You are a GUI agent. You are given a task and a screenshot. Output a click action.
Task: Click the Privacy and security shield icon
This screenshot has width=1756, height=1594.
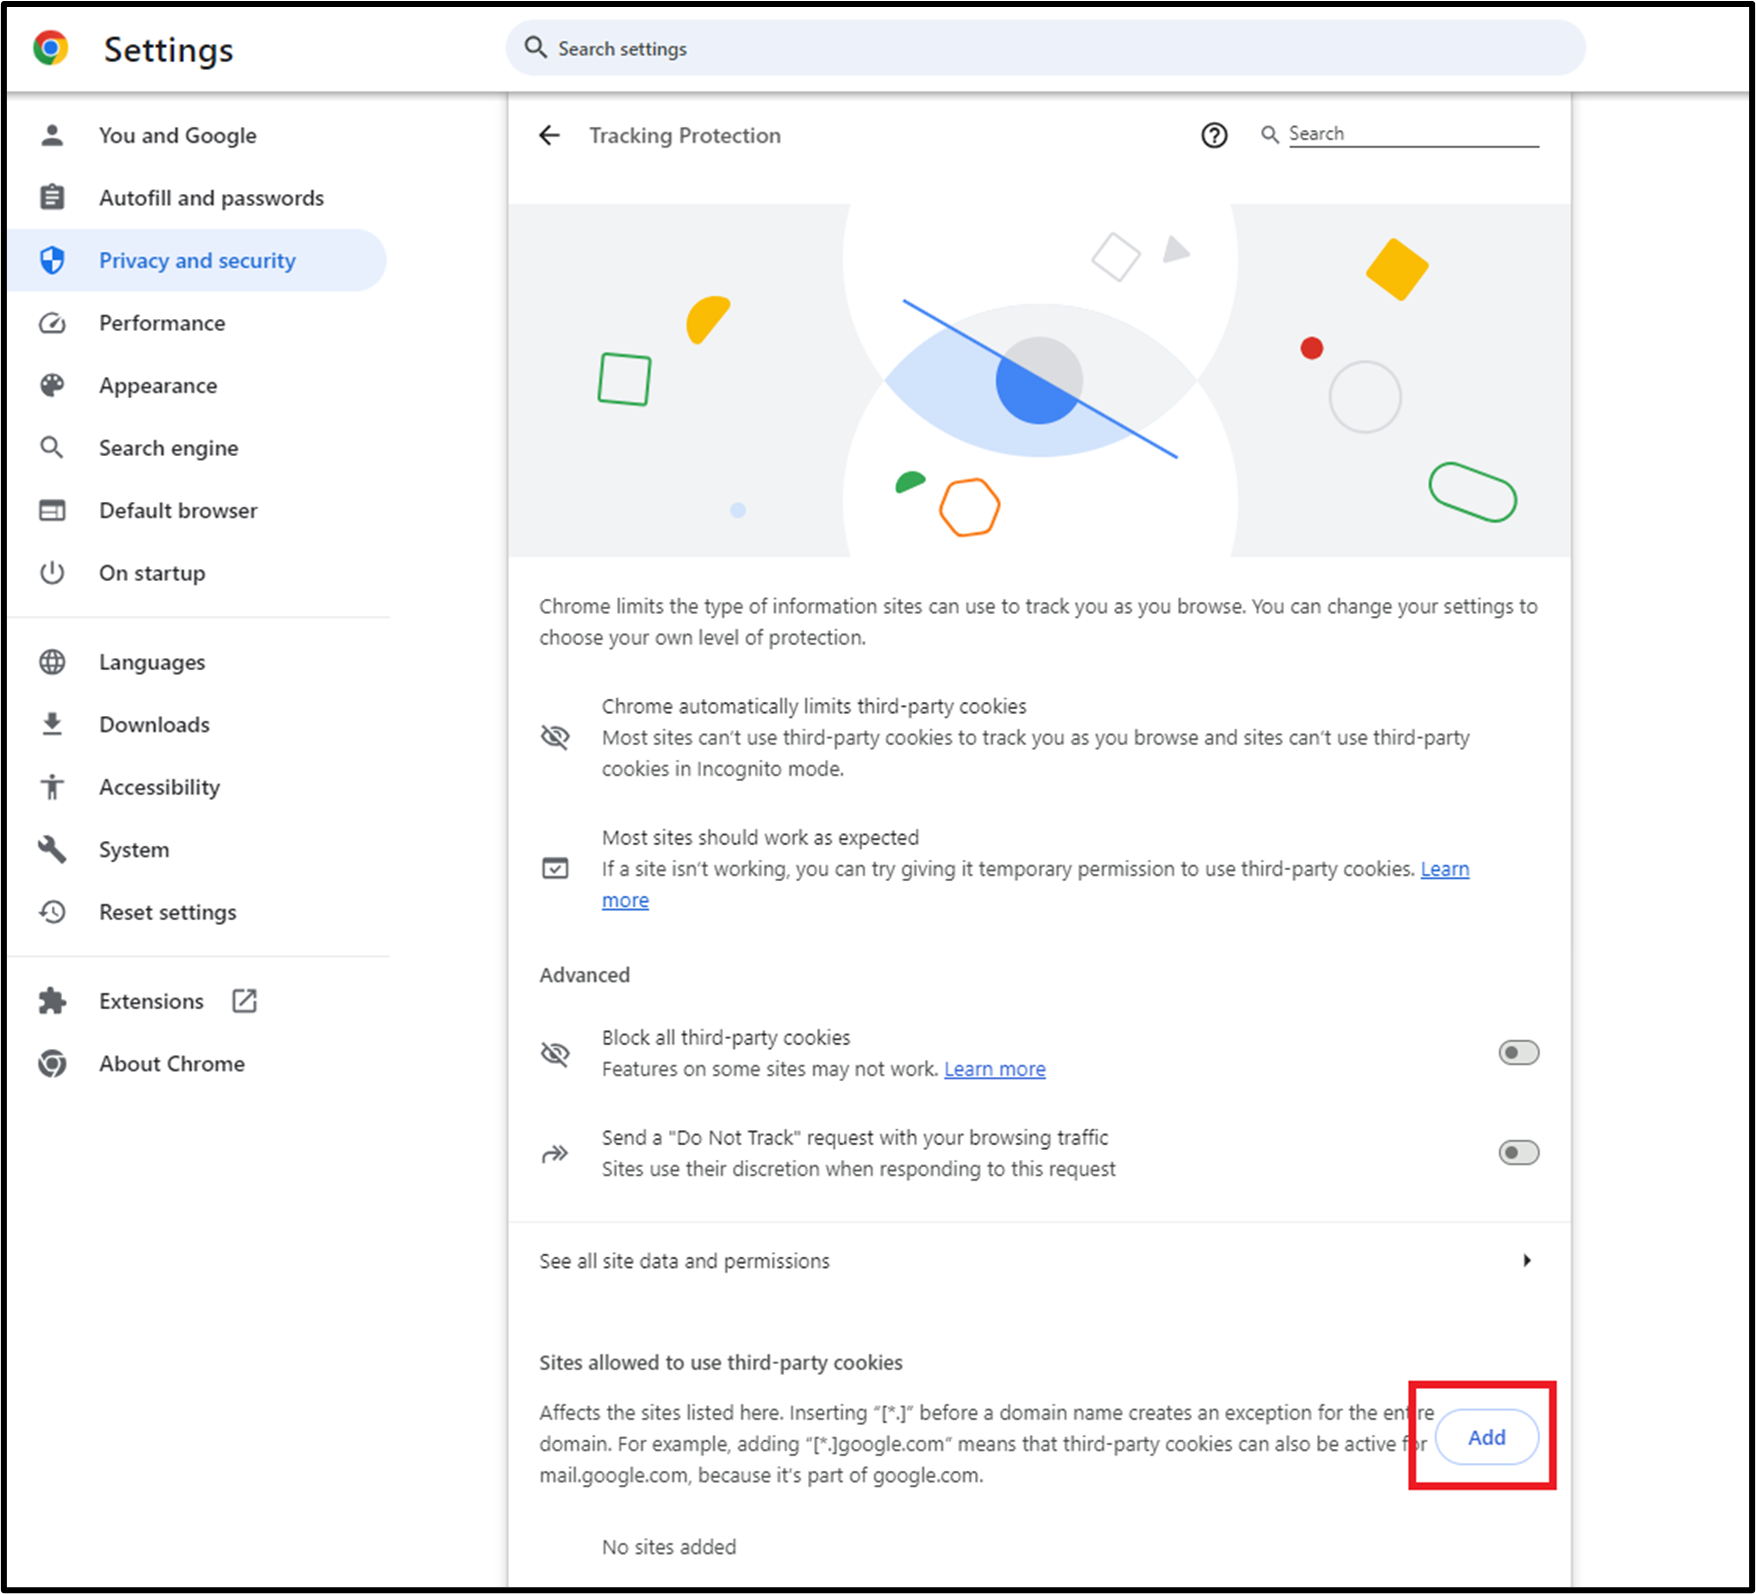click(52, 260)
